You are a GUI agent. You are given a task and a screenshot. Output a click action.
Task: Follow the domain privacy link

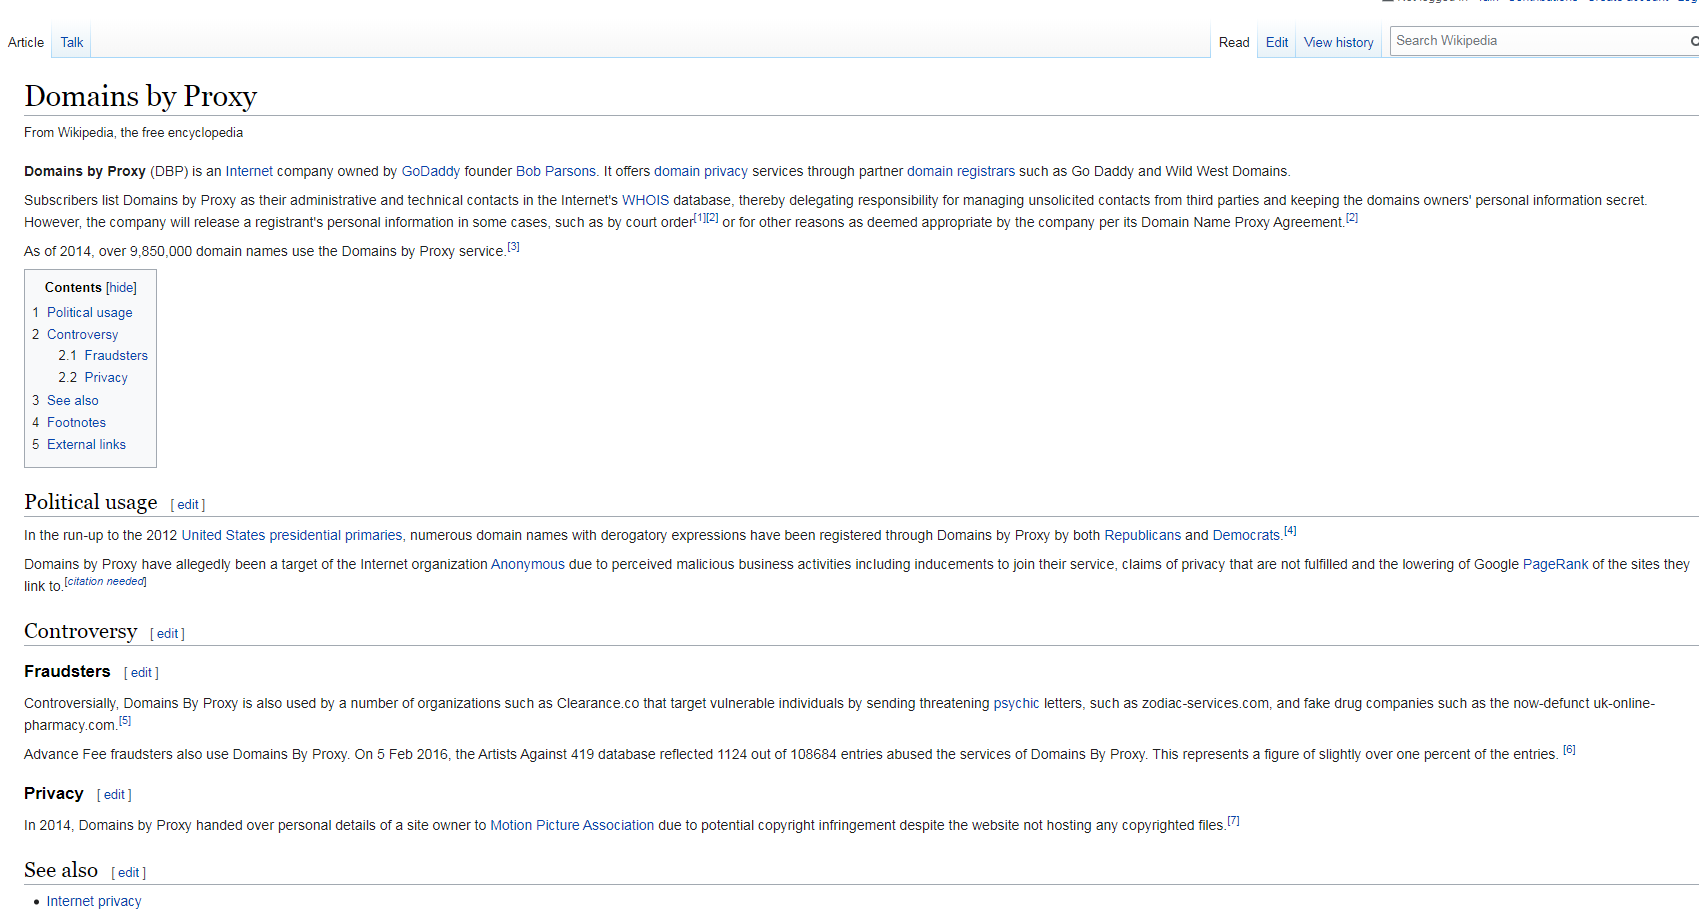pos(701,172)
